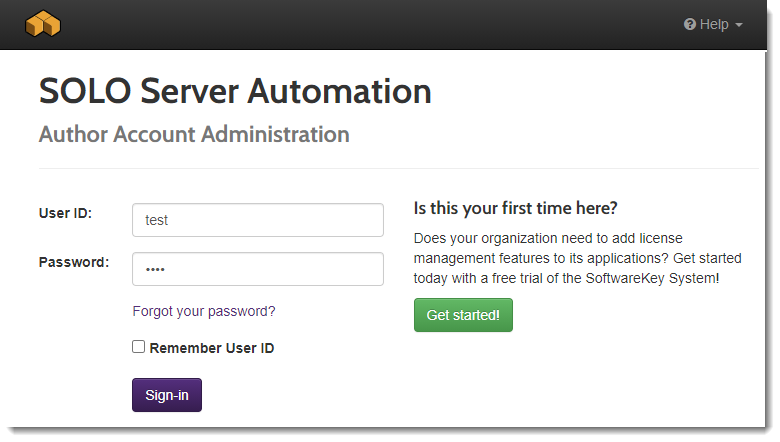Viewport: 780px width, 442px height.
Task: Click the orange cubes logo
Action: 43,24
